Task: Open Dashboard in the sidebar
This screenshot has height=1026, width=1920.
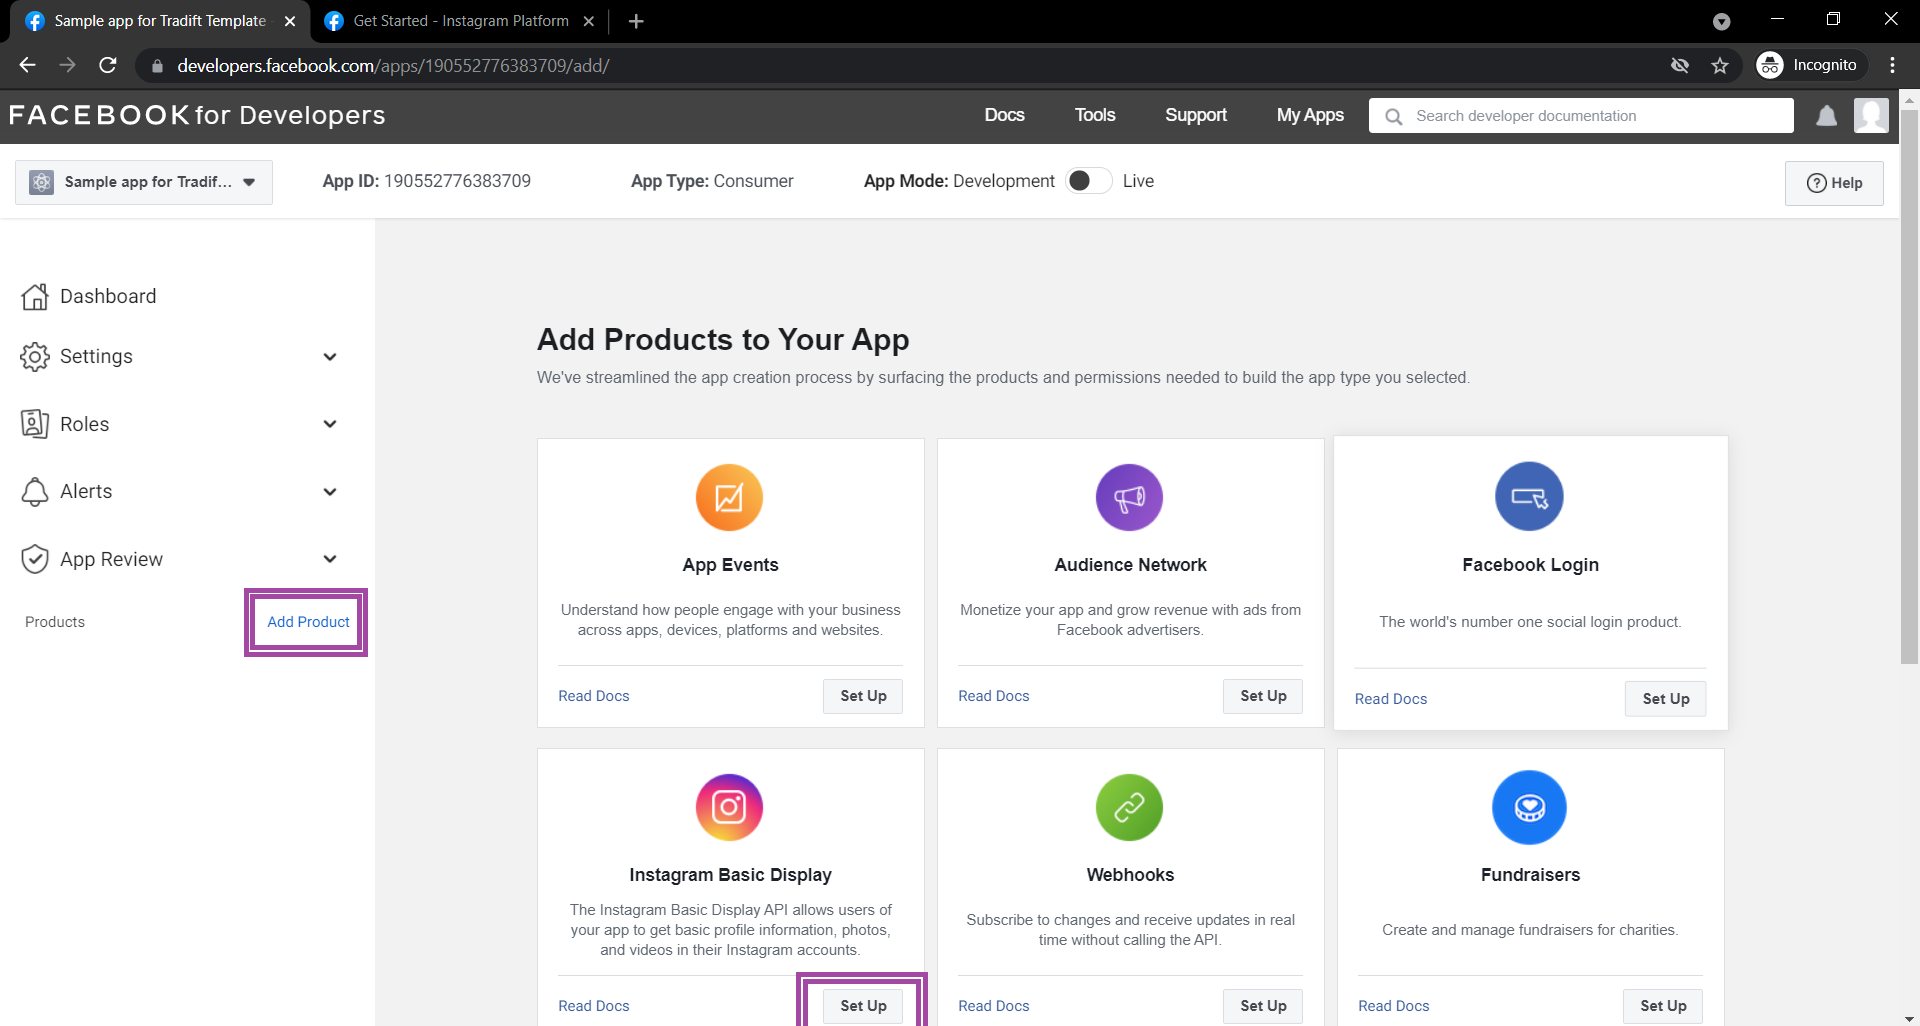Action: (x=108, y=296)
